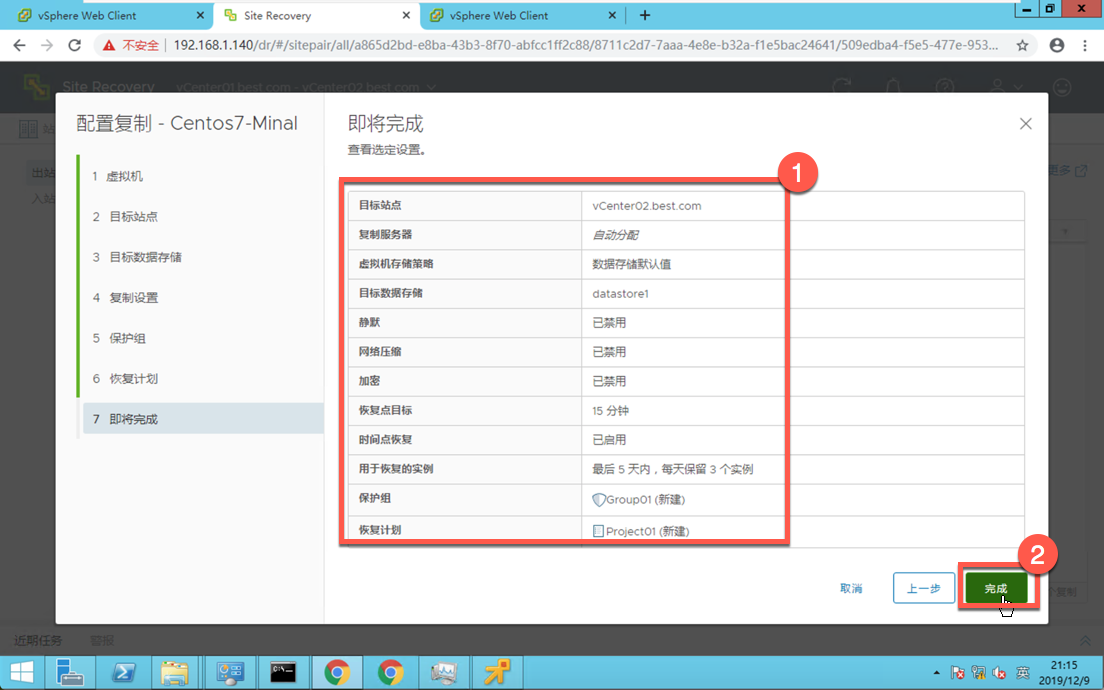This screenshot has height=690, width=1104.
Task: Close the third tab, vSphere Web Client
Action: (x=612, y=15)
